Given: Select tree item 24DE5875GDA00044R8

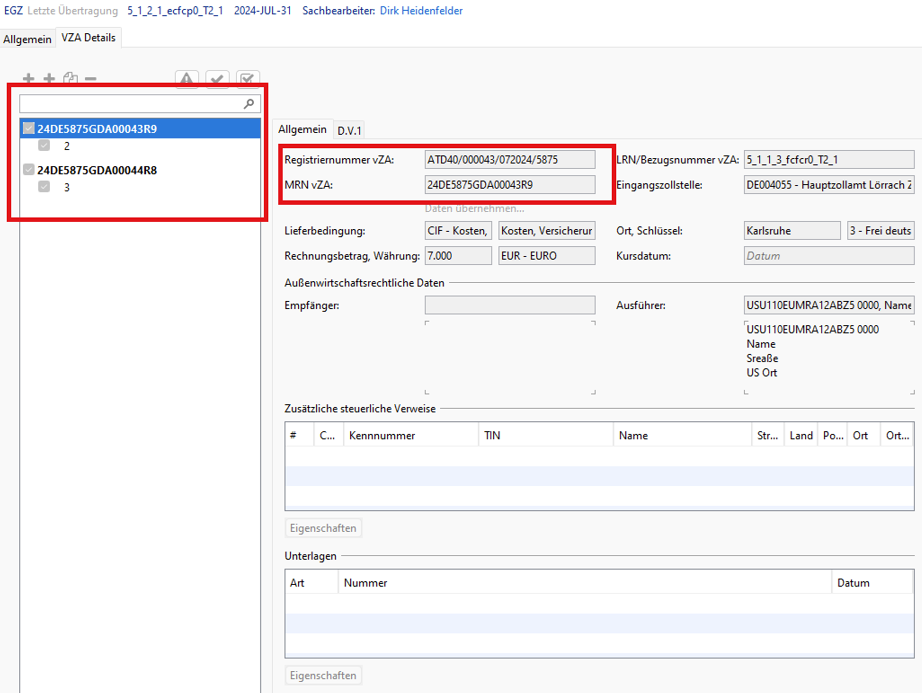Looking at the screenshot, I should point(97,170).
